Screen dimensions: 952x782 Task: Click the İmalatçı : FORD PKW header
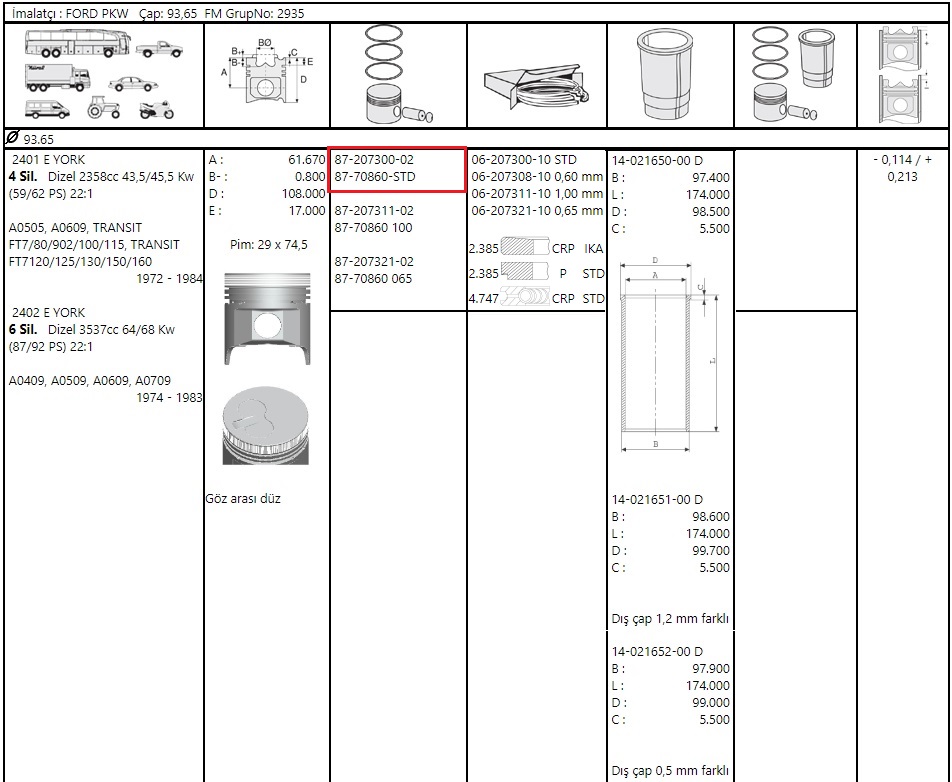70,13
